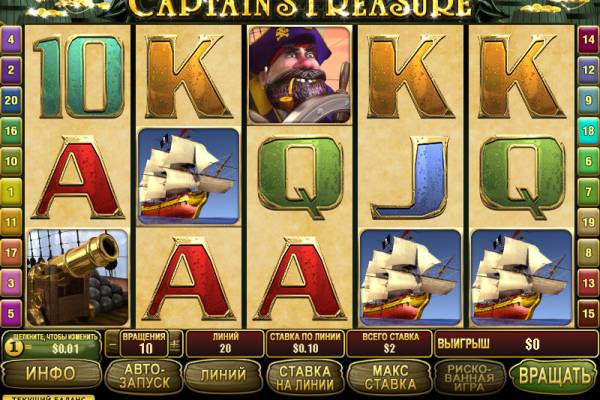Toggle payline marker 15

pyautogui.click(x=588, y=313)
